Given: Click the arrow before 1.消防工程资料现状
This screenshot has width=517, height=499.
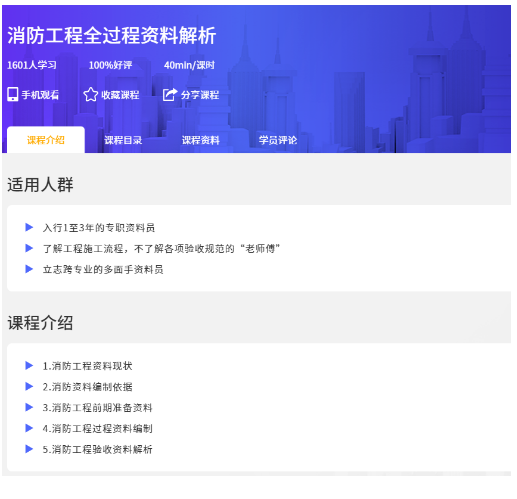Looking at the screenshot, I should click(29, 366).
